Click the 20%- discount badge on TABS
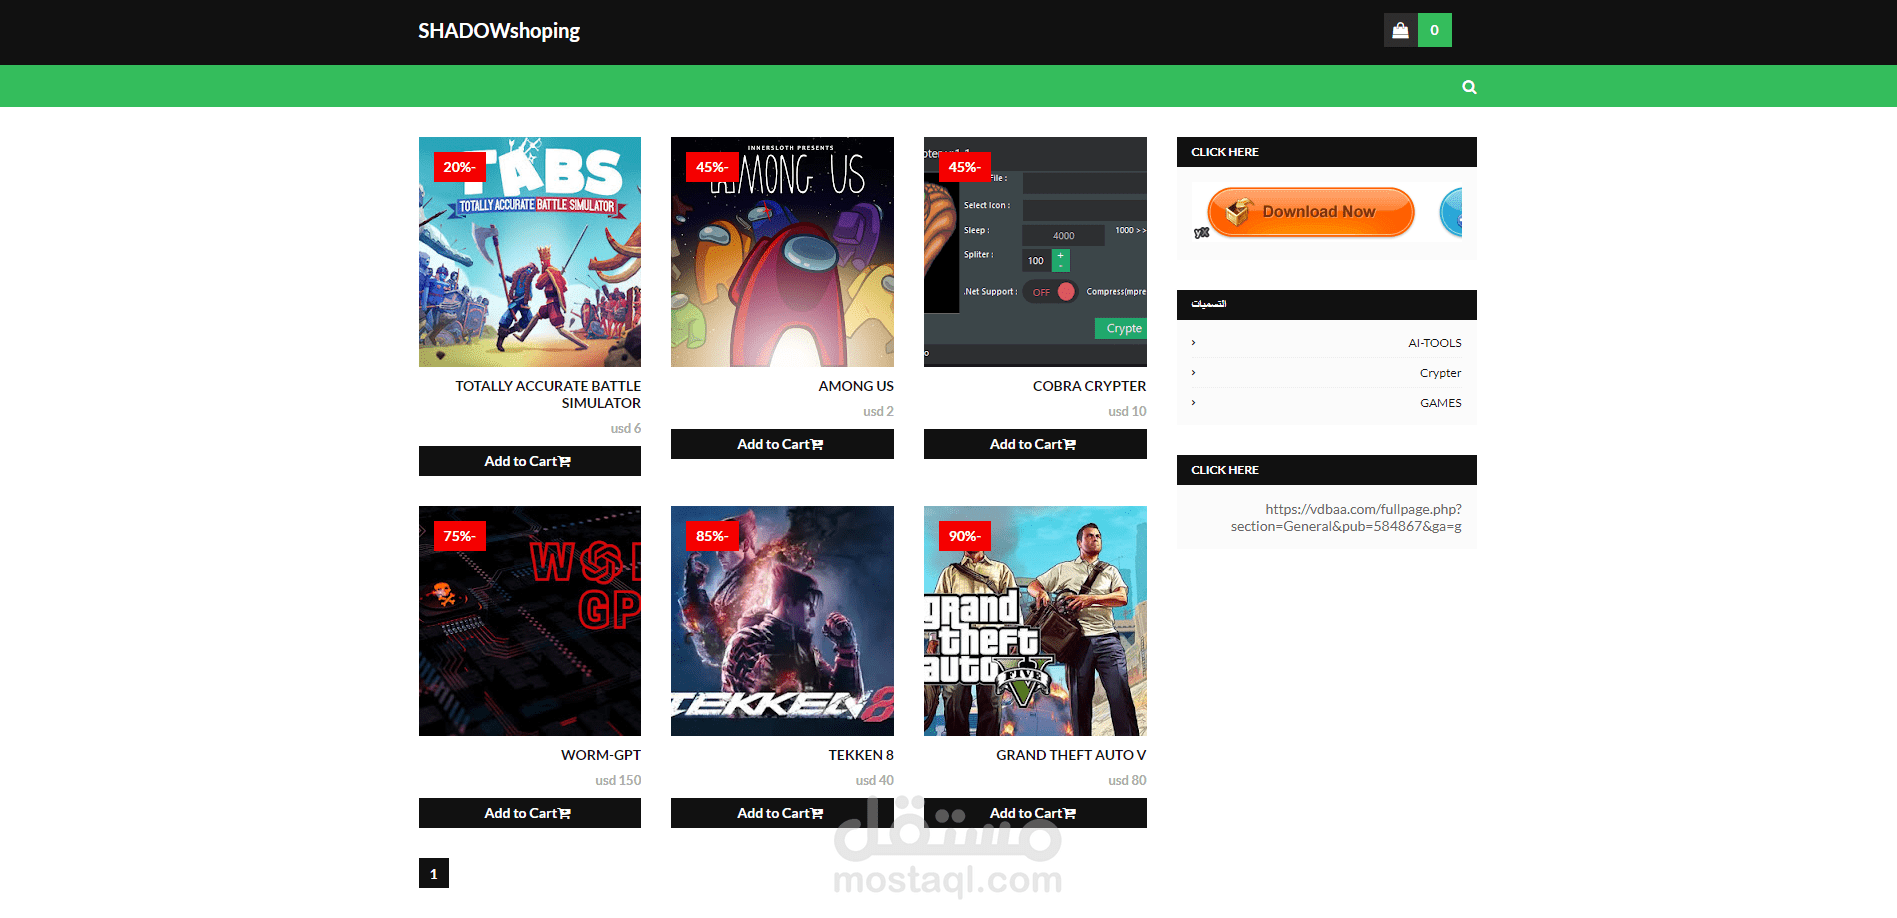1897x918 pixels. (x=459, y=167)
